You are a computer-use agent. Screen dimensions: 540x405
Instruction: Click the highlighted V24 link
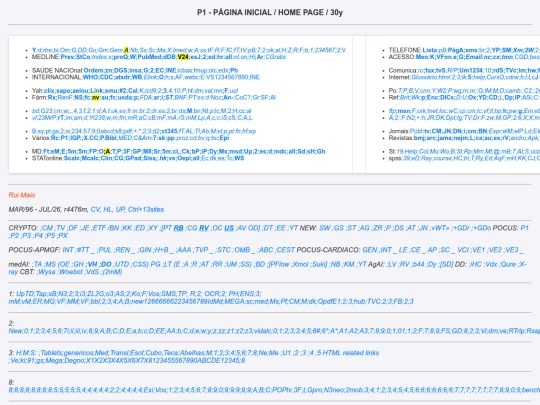point(183,57)
